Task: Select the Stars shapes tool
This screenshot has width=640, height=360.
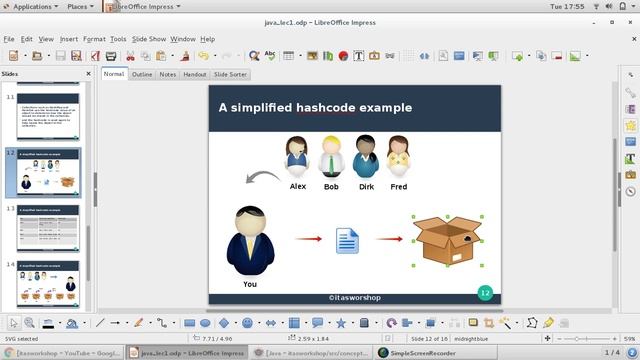Action: [341, 323]
